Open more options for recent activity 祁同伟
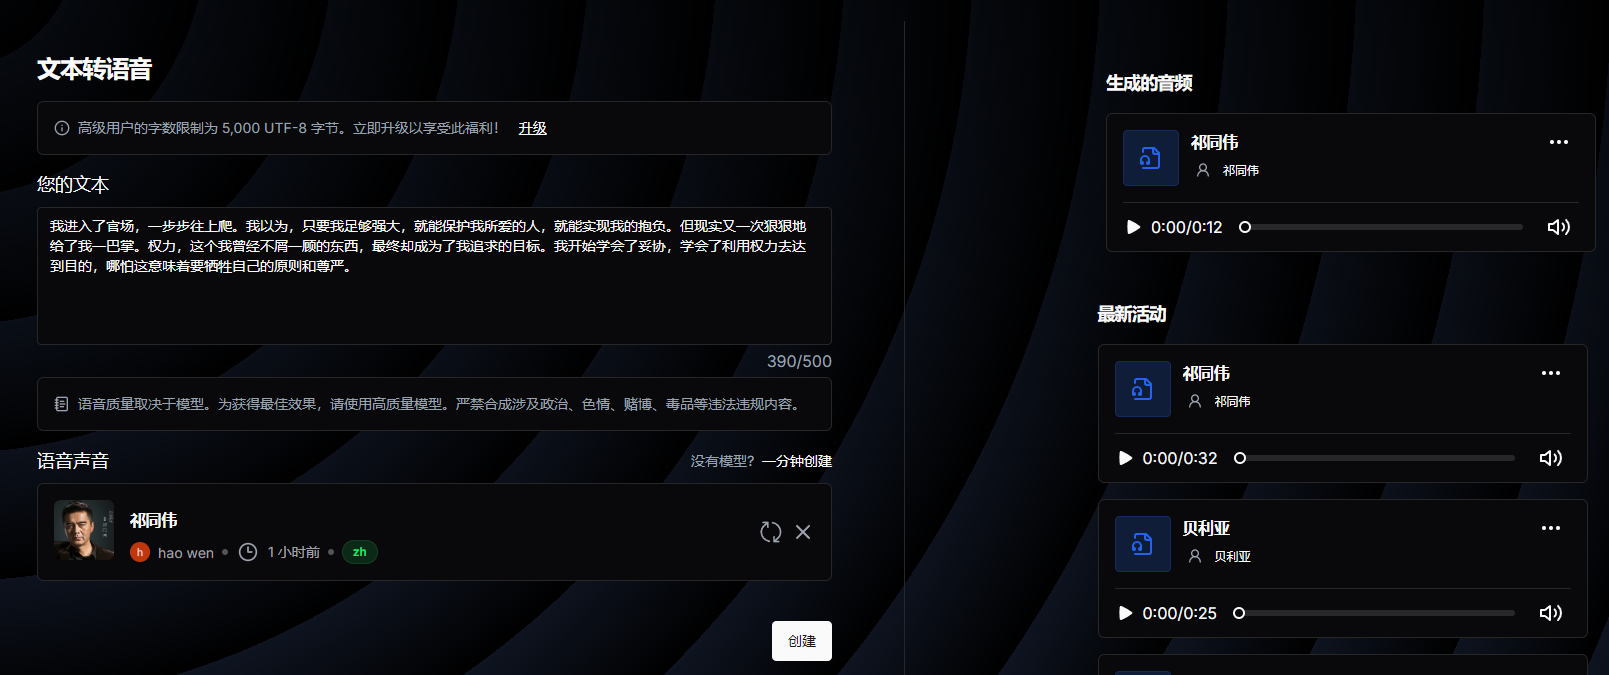The width and height of the screenshot is (1609, 675). pyautogui.click(x=1550, y=373)
